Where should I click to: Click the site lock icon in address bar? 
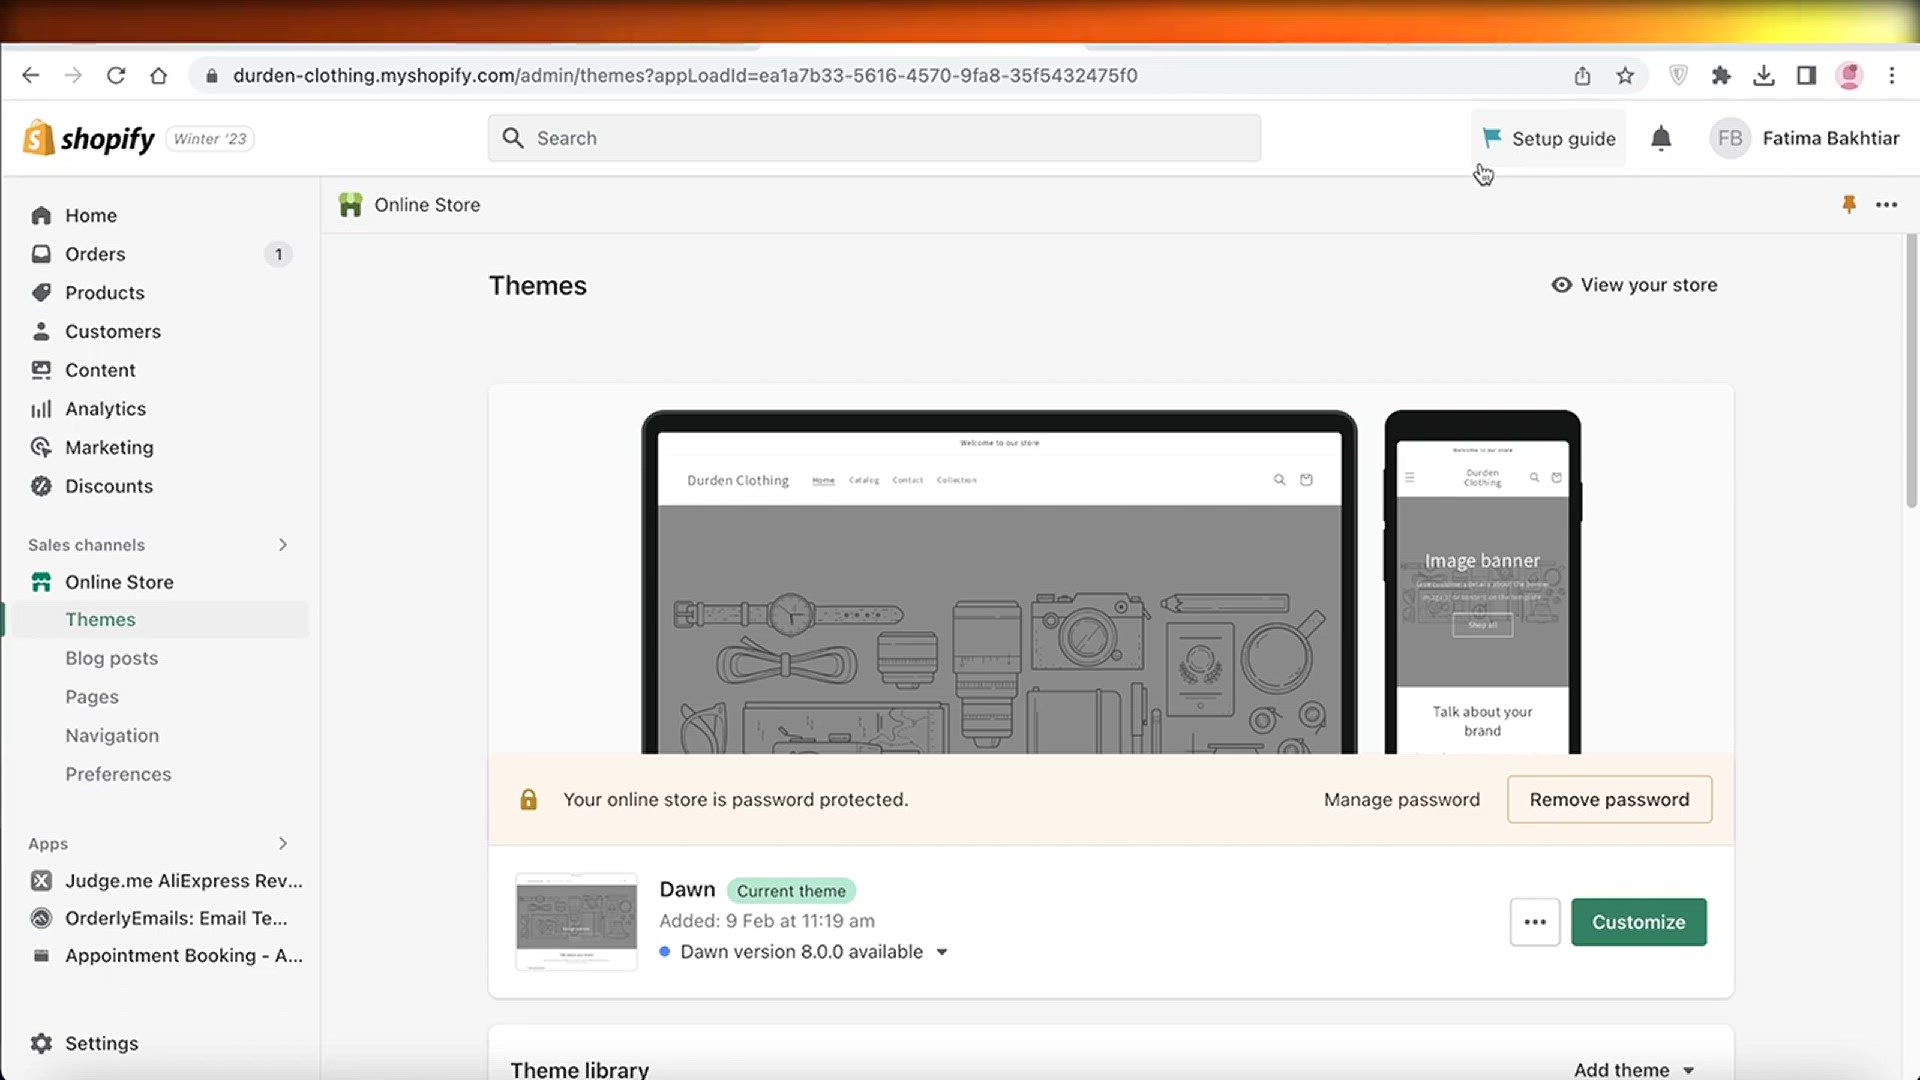point(210,75)
